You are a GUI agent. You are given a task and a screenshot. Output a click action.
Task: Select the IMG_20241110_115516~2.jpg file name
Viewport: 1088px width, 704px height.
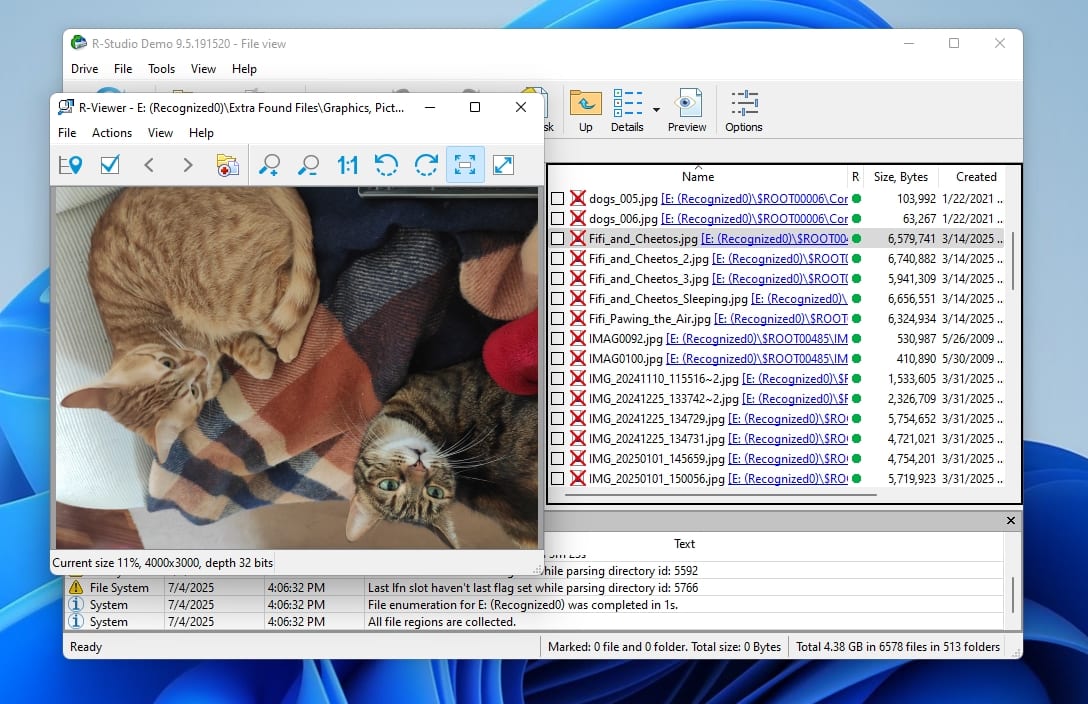pyautogui.click(x=663, y=379)
